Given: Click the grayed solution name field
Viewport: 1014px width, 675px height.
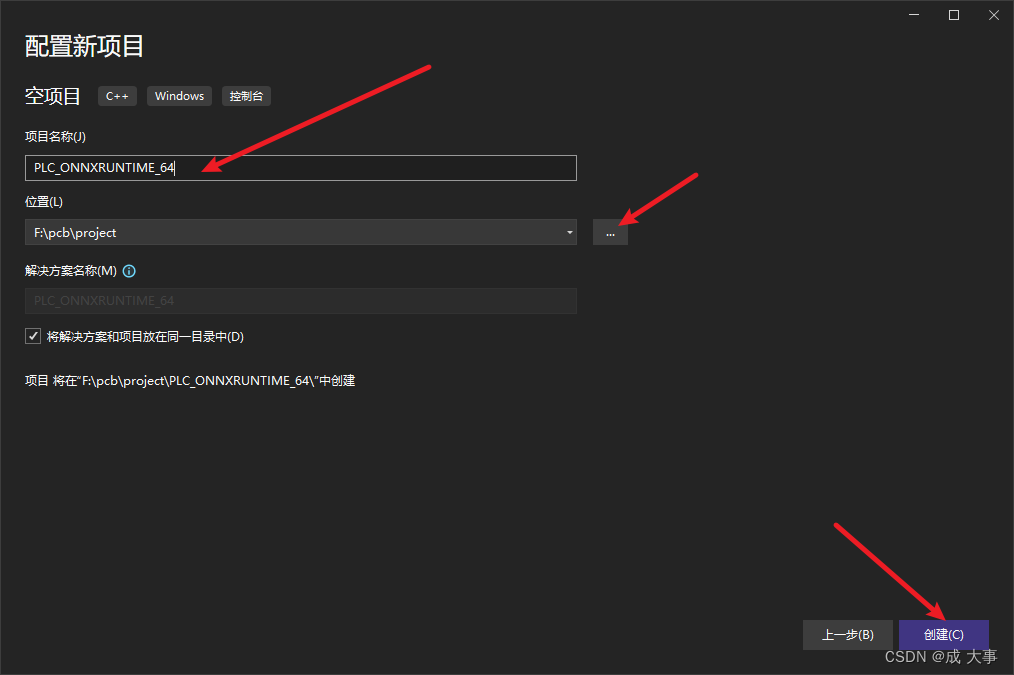Looking at the screenshot, I should coord(300,300).
